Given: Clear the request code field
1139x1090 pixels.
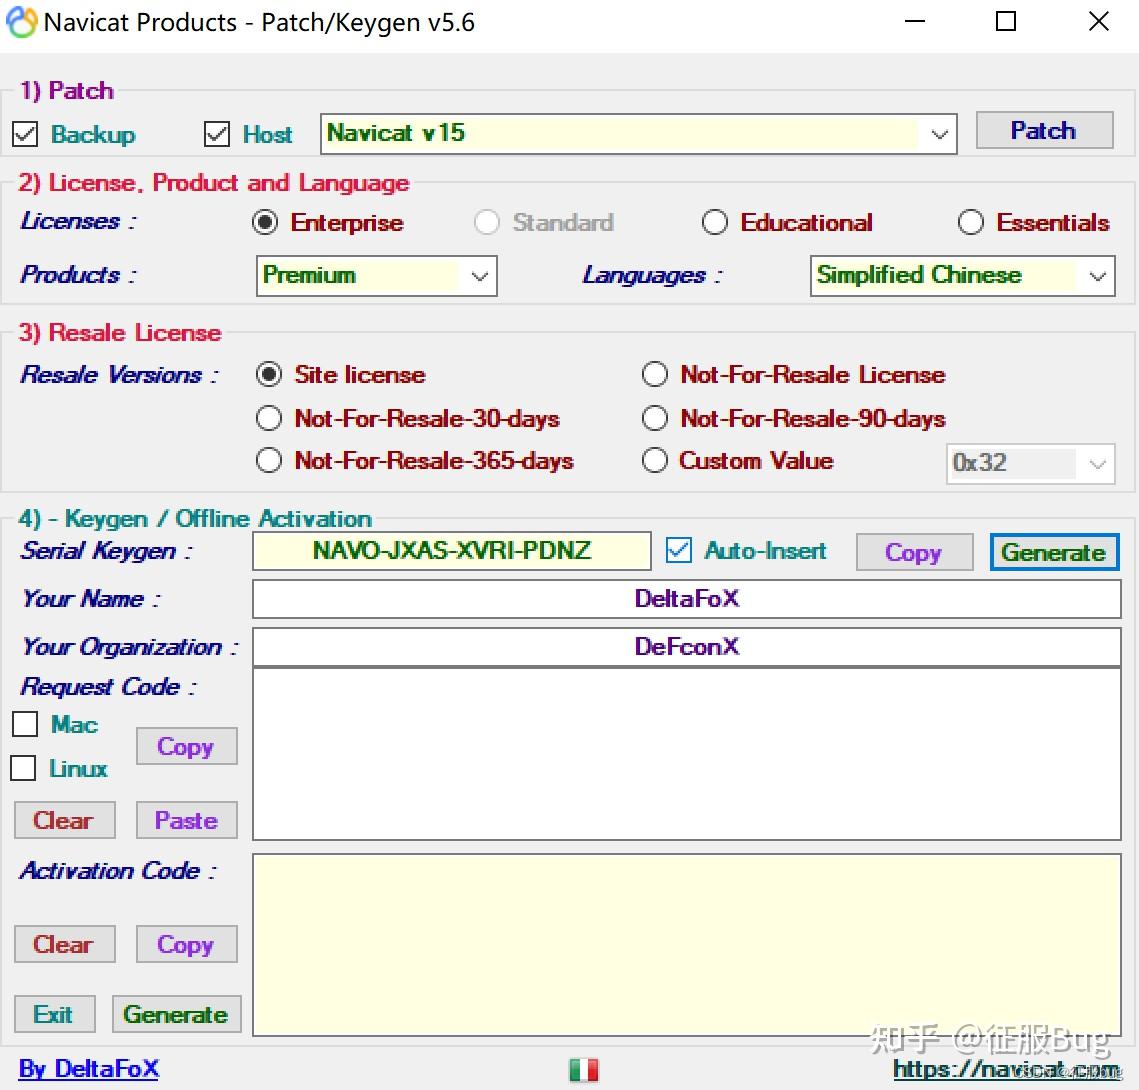Looking at the screenshot, I should pos(64,821).
